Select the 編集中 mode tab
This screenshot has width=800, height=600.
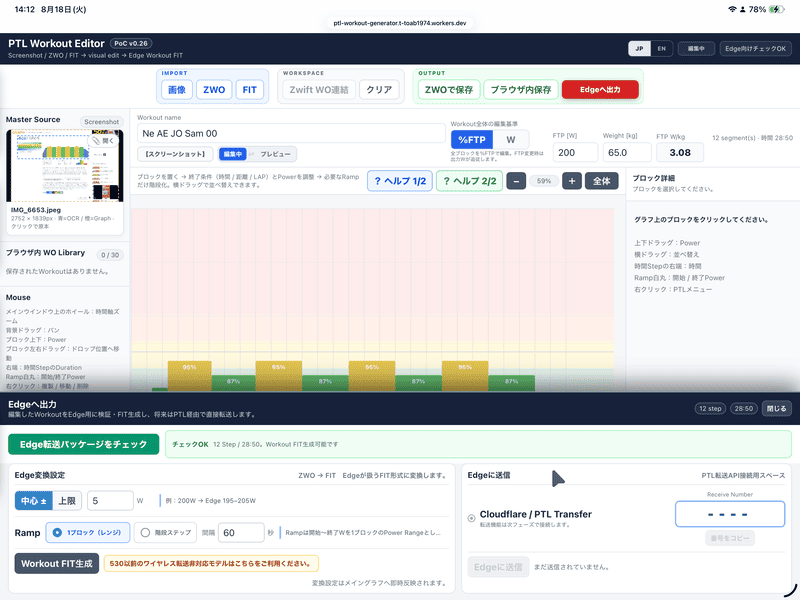[233, 154]
